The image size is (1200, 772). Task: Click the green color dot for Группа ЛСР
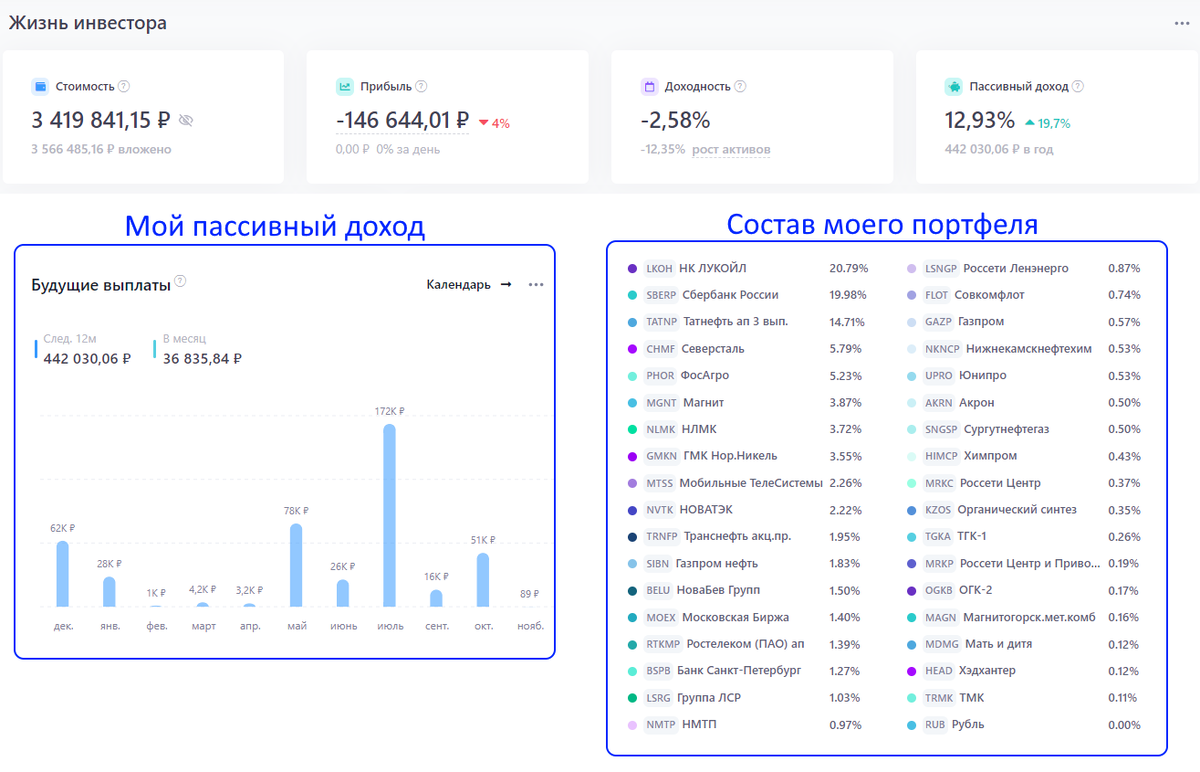tap(632, 698)
